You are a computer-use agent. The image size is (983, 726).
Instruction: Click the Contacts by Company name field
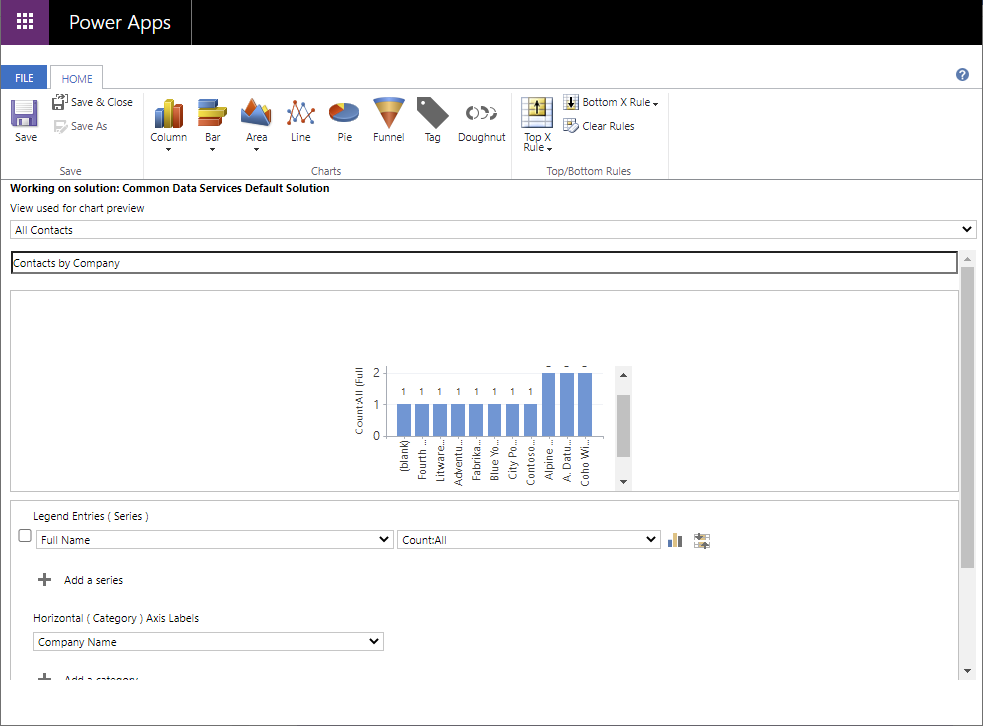tap(484, 263)
